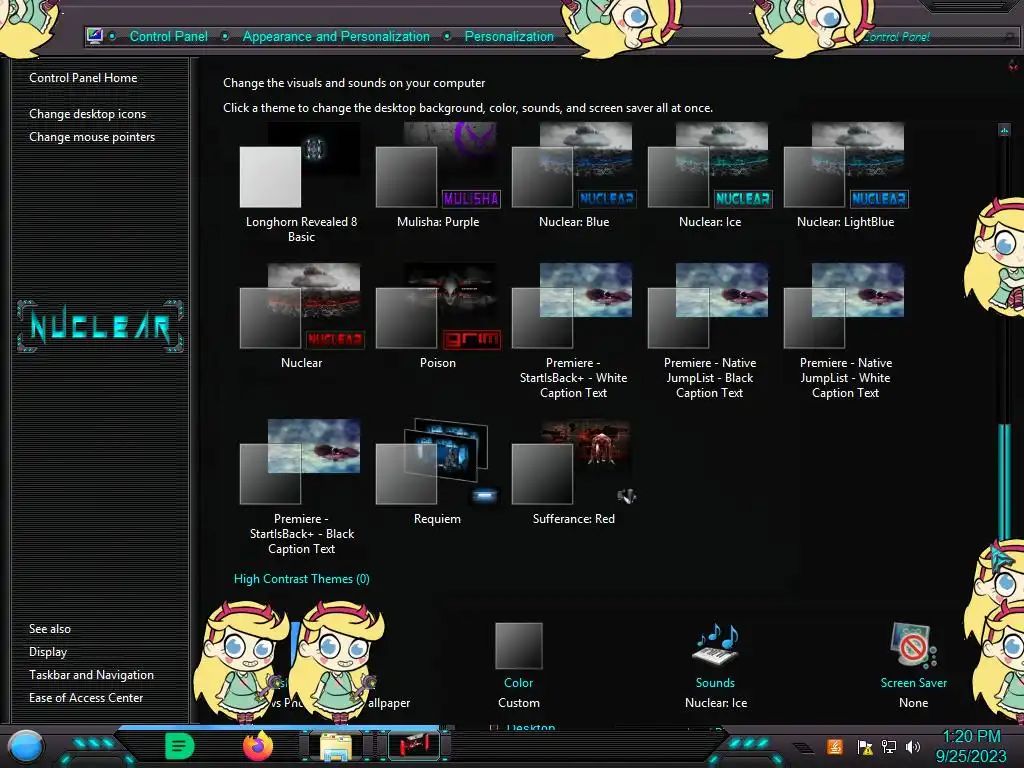Open Control Panel Home
The width and height of the screenshot is (1024, 768).
(83, 78)
